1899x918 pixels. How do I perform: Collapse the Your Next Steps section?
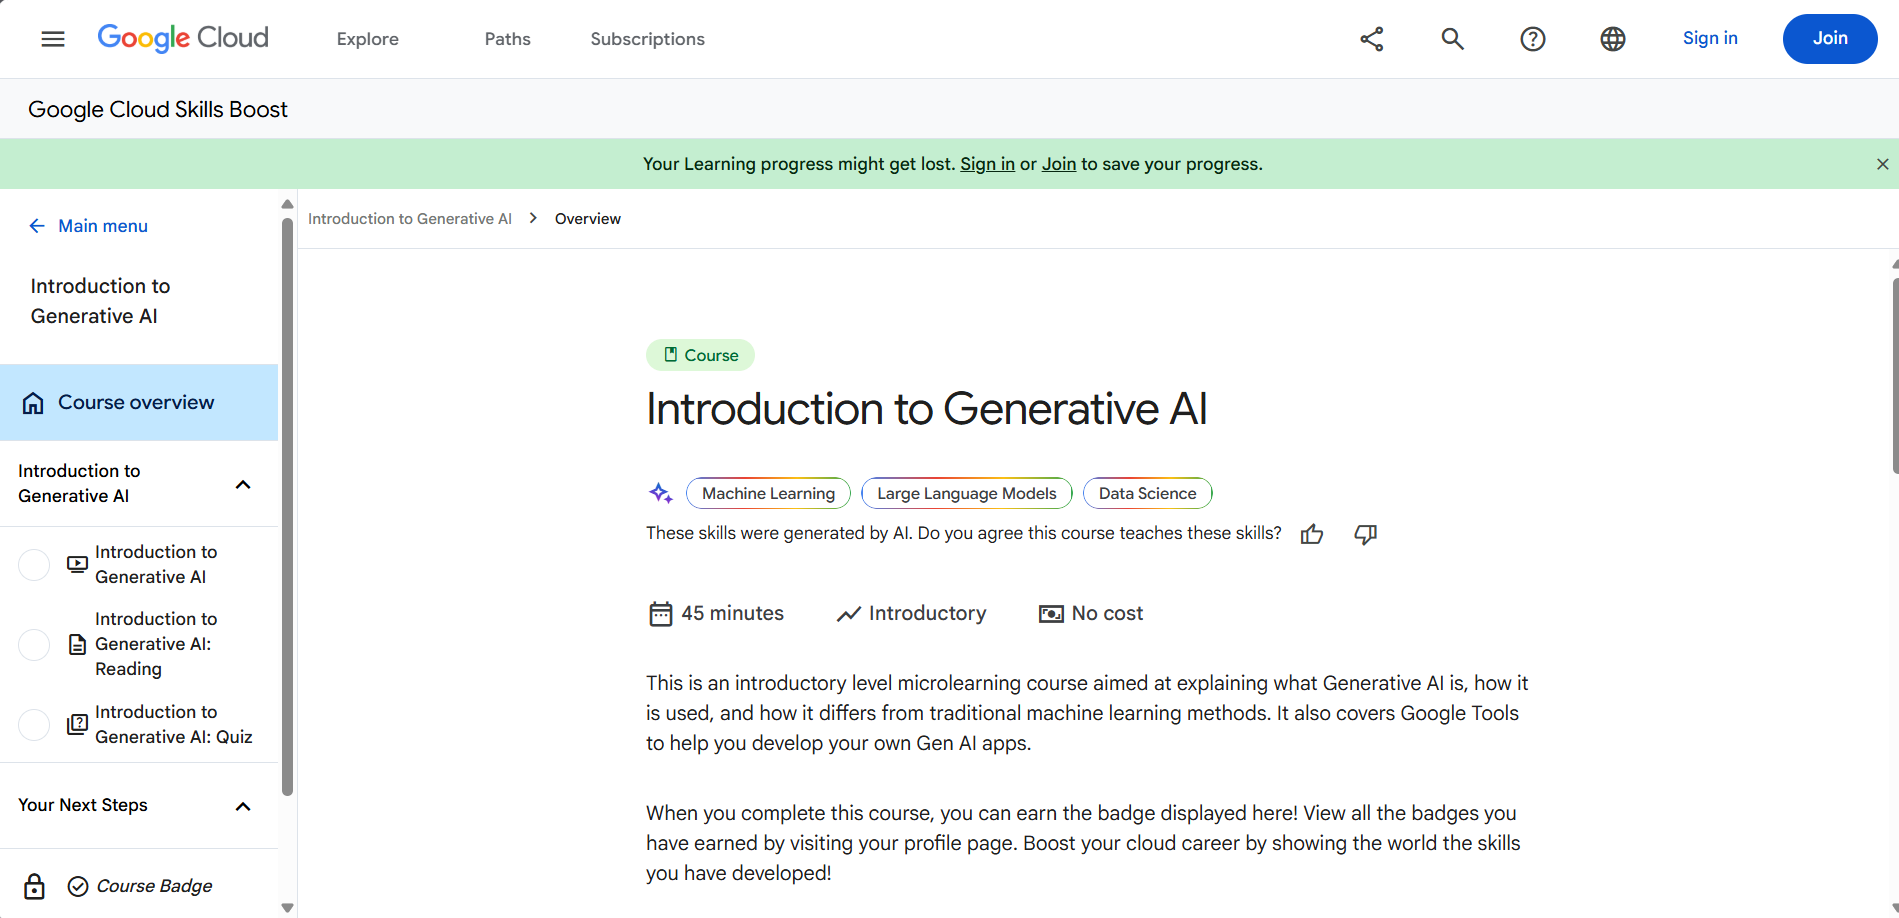(243, 806)
